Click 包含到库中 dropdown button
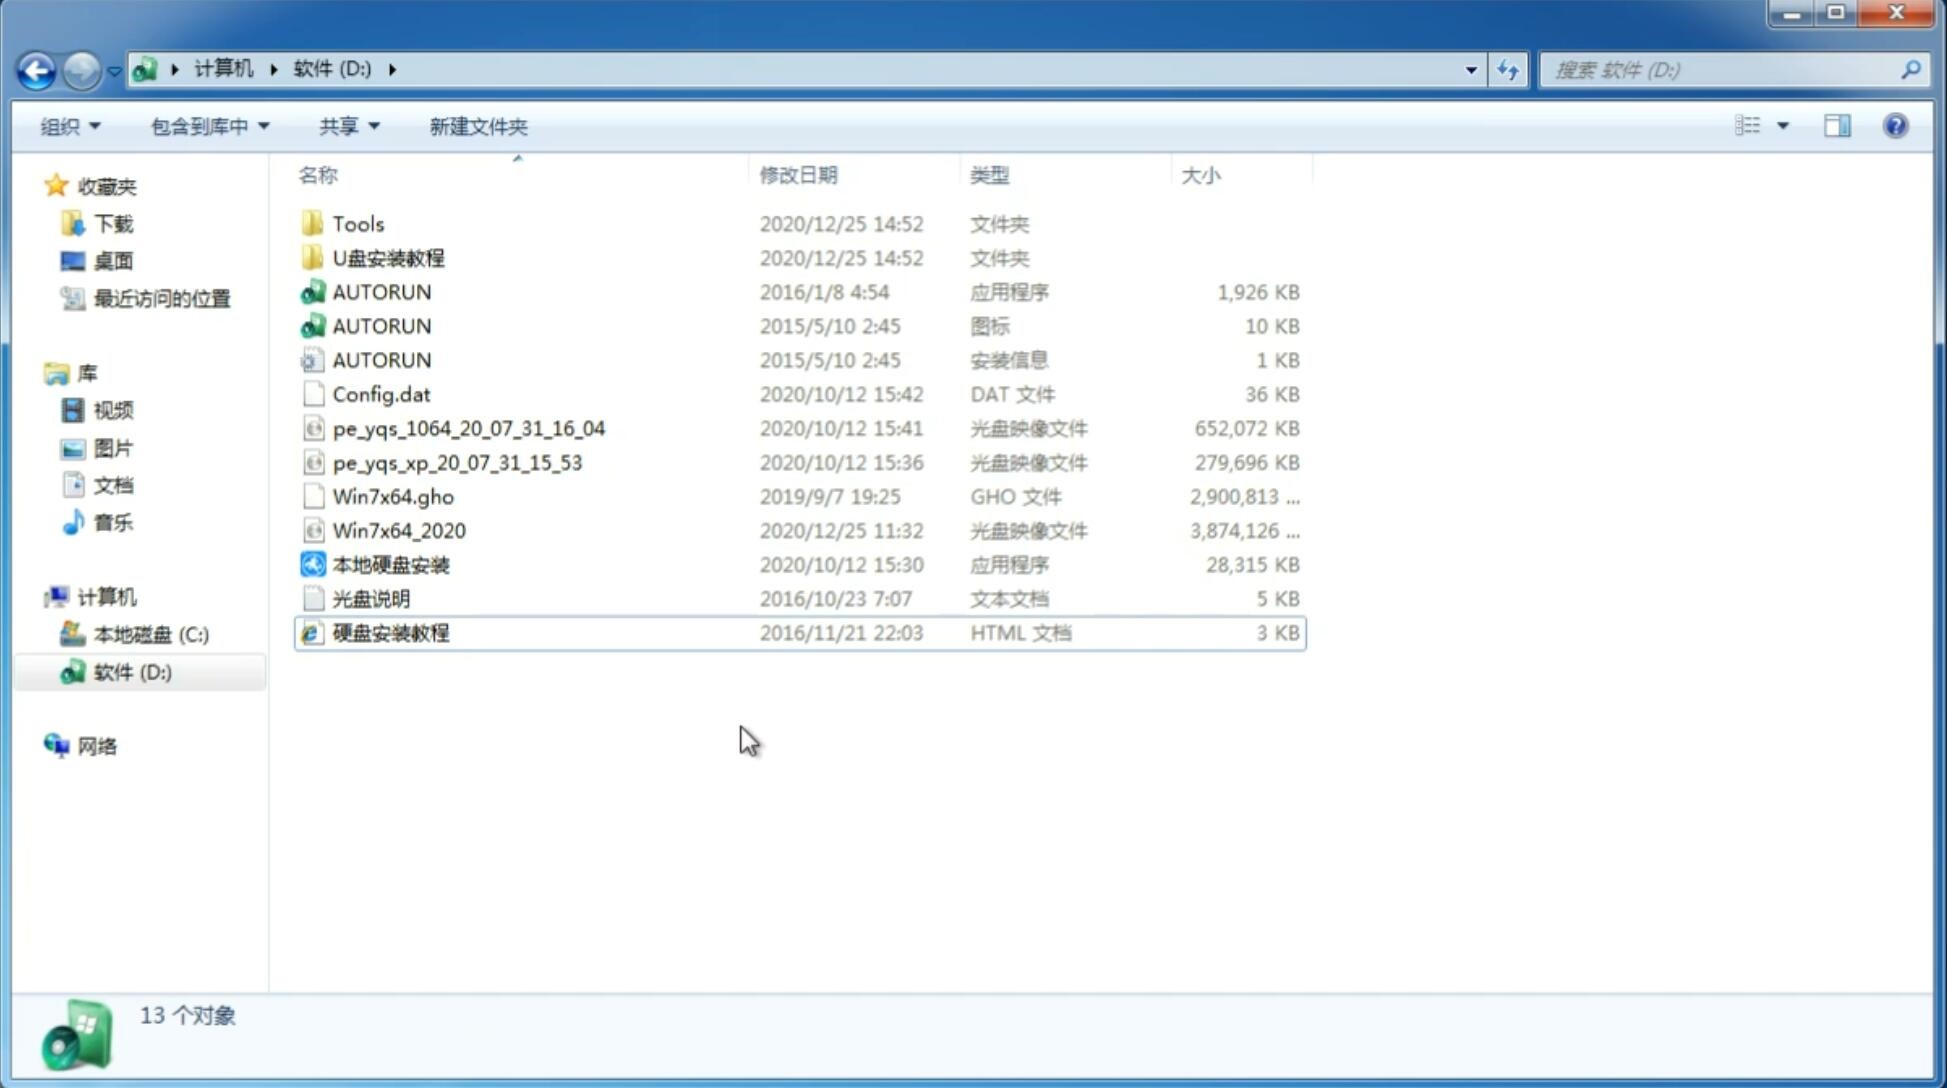The image size is (1947, 1088). pyautogui.click(x=207, y=126)
